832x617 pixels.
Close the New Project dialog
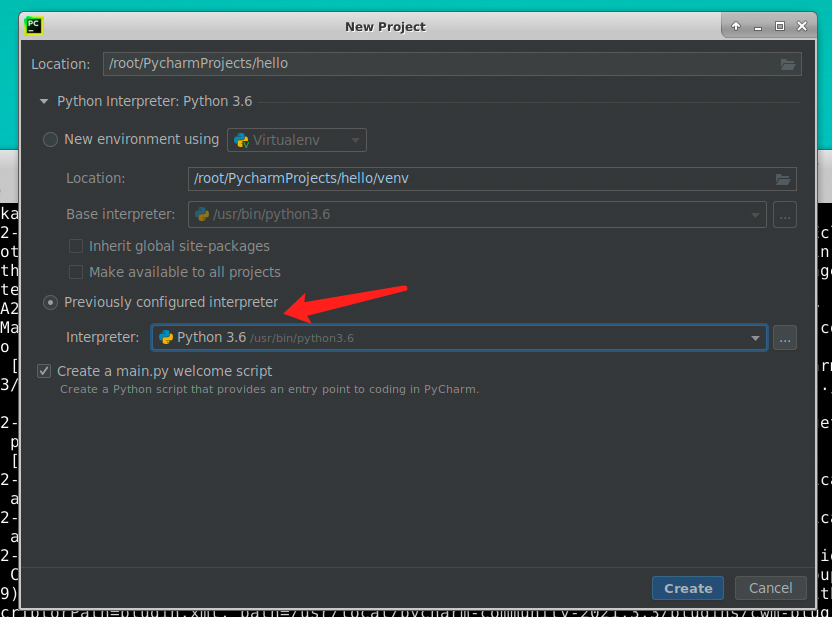click(x=802, y=26)
